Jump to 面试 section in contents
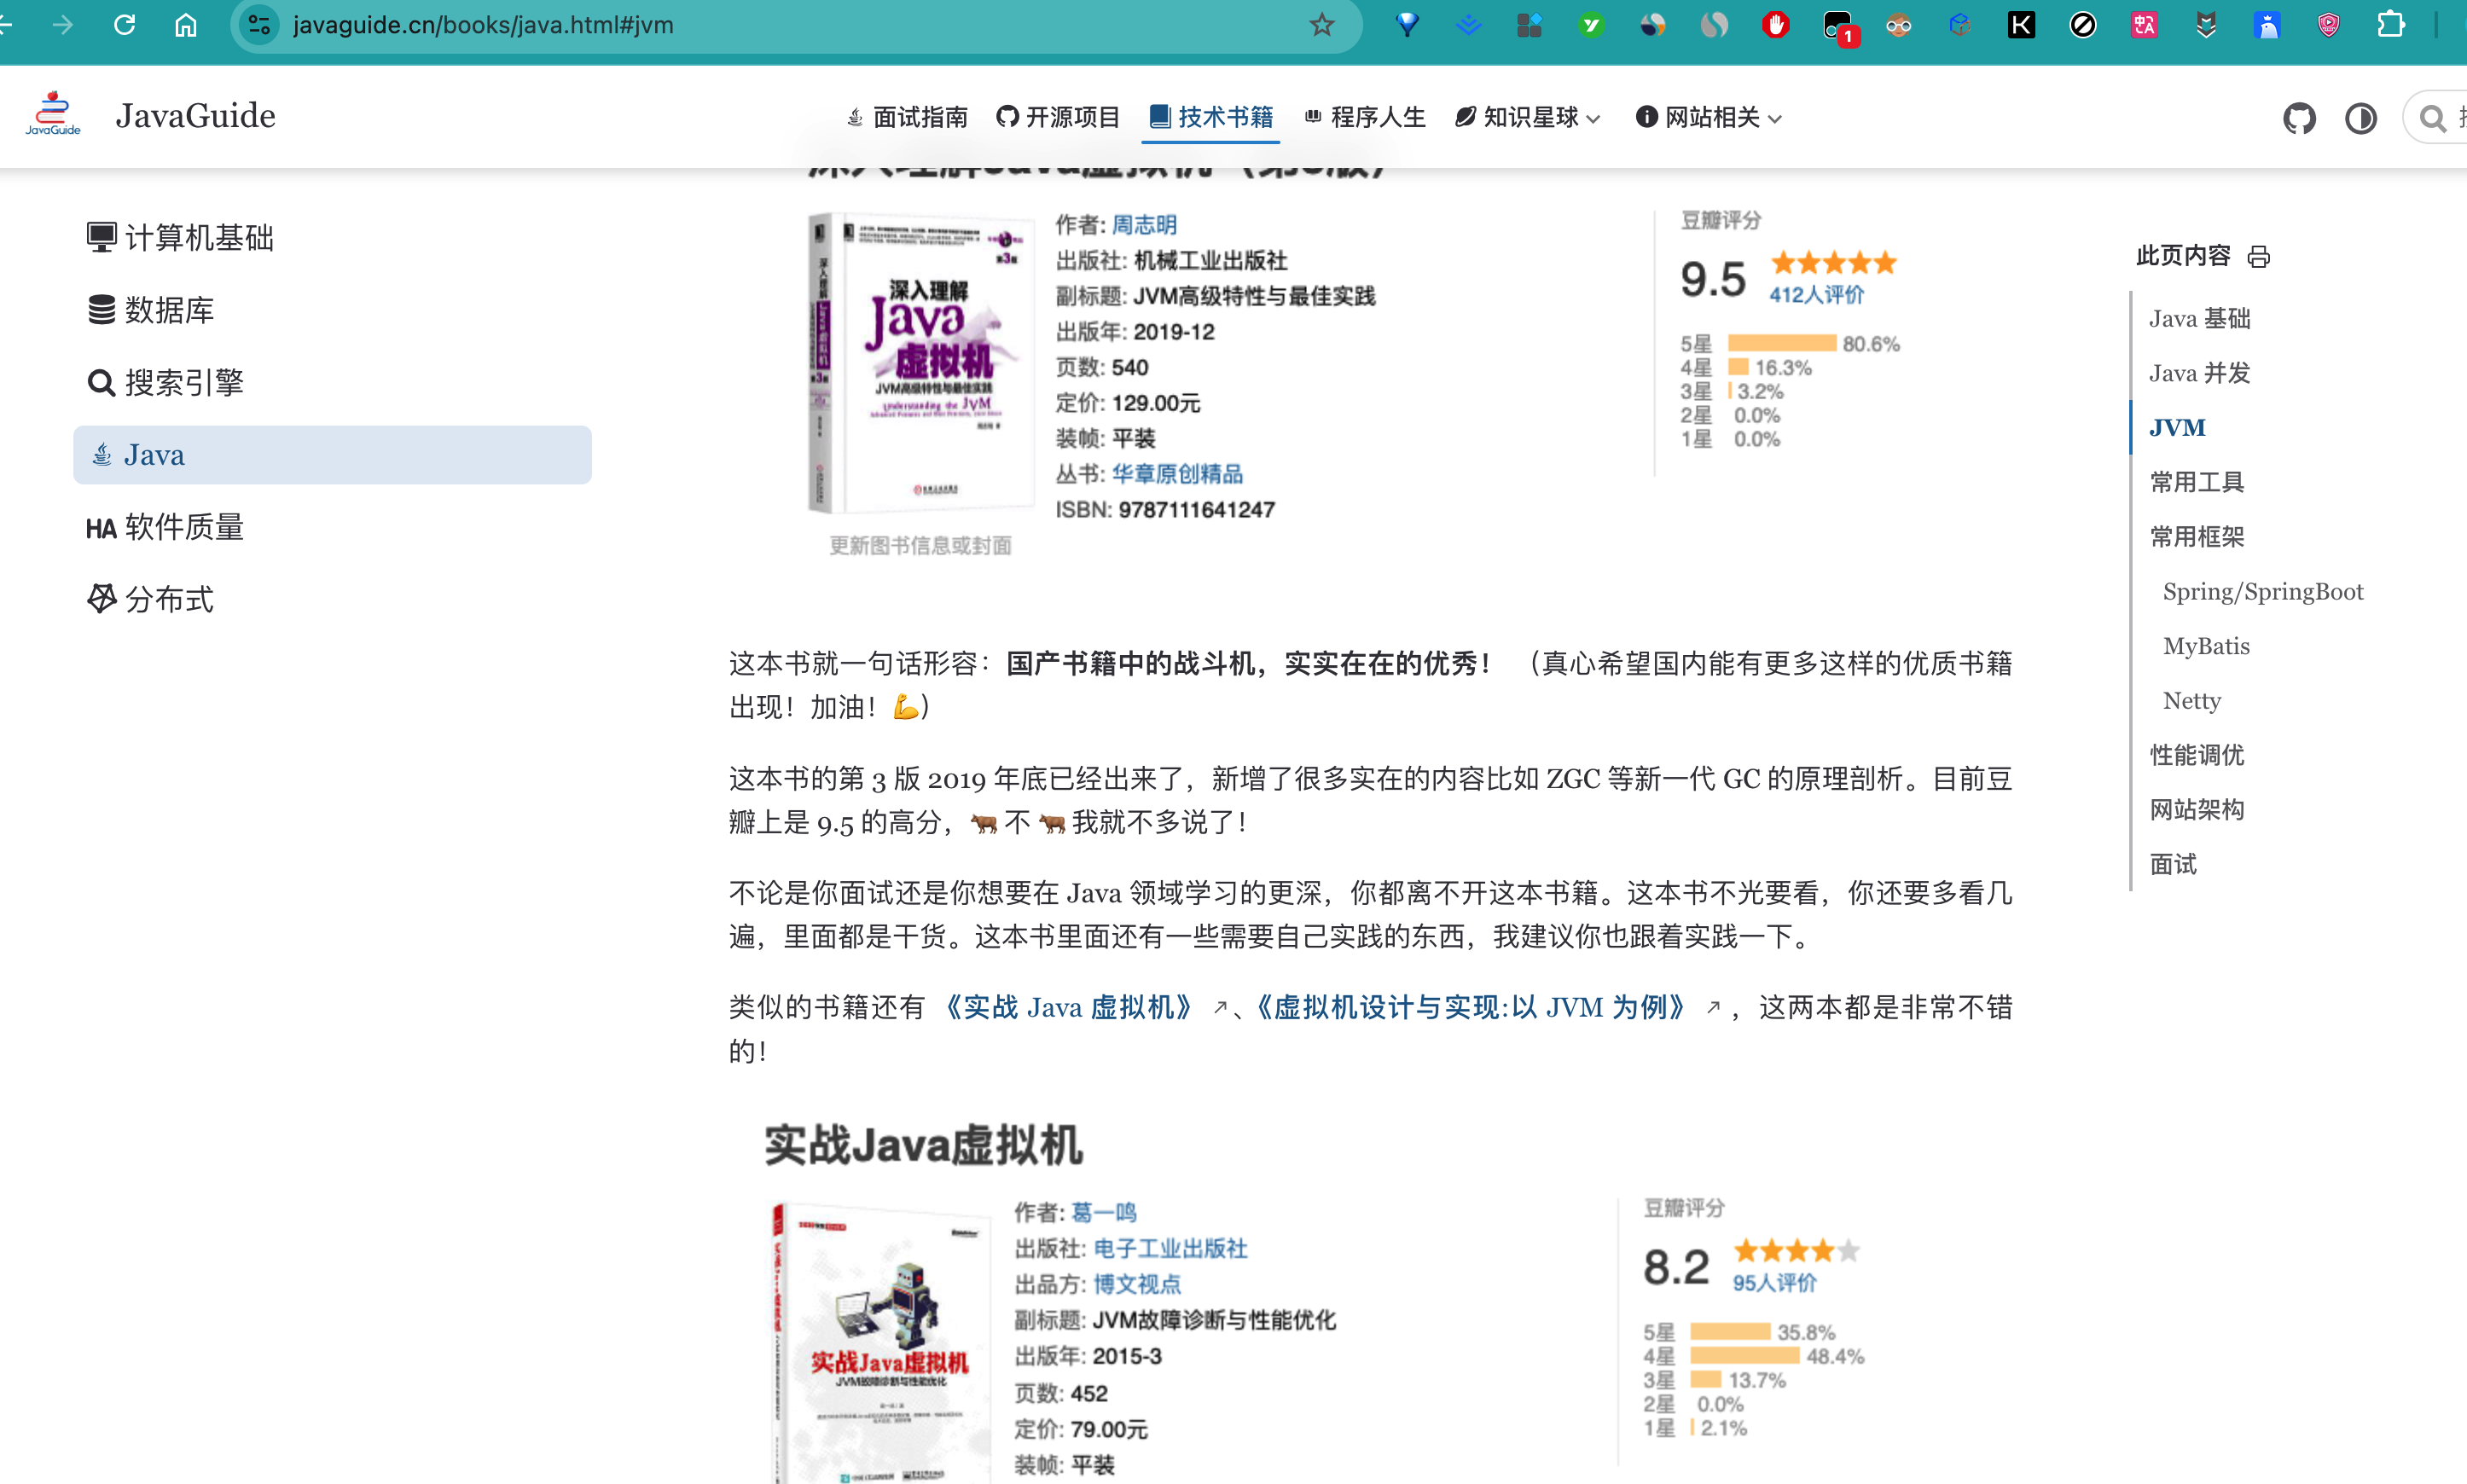Image resolution: width=2467 pixels, height=1484 pixels. pyautogui.click(x=2173, y=864)
